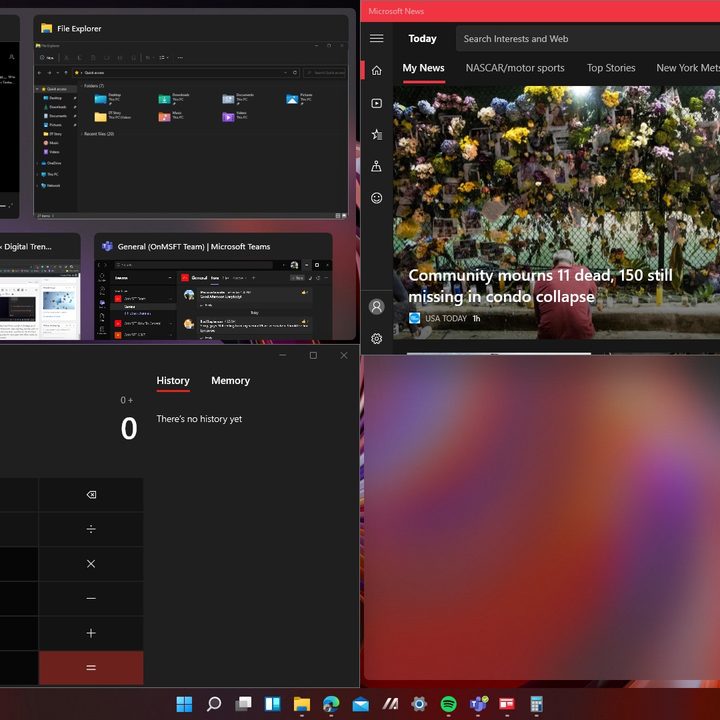Open interests star icon in News sidebar
Image resolution: width=720 pixels, height=720 pixels.
pyautogui.click(x=377, y=134)
